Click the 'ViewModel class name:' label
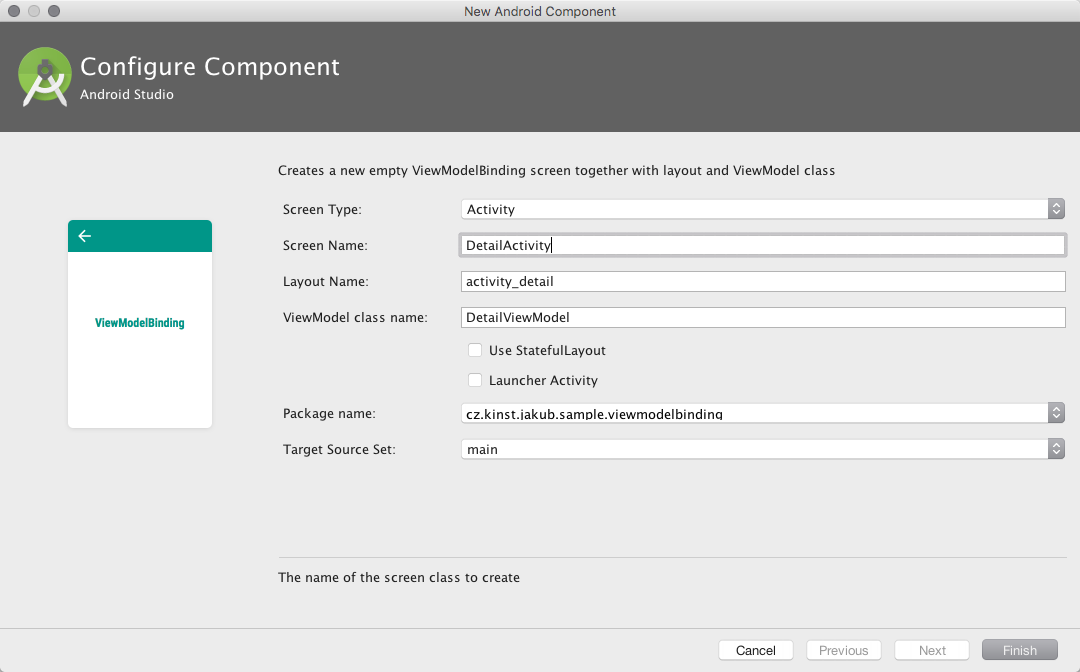 355,317
